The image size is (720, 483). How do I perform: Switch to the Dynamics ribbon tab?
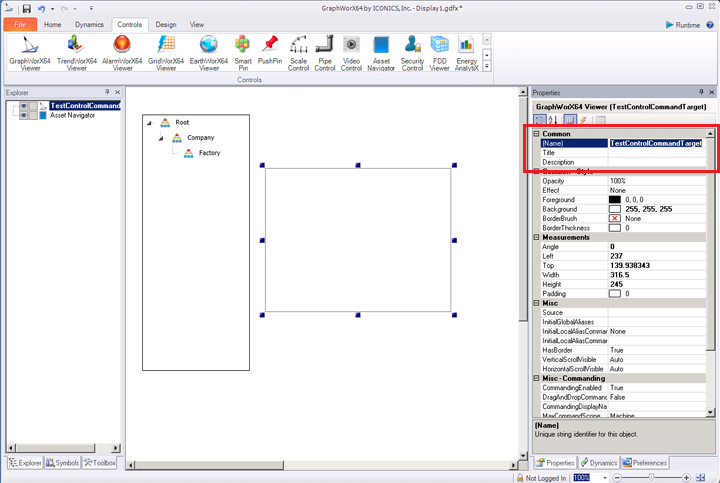point(89,23)
